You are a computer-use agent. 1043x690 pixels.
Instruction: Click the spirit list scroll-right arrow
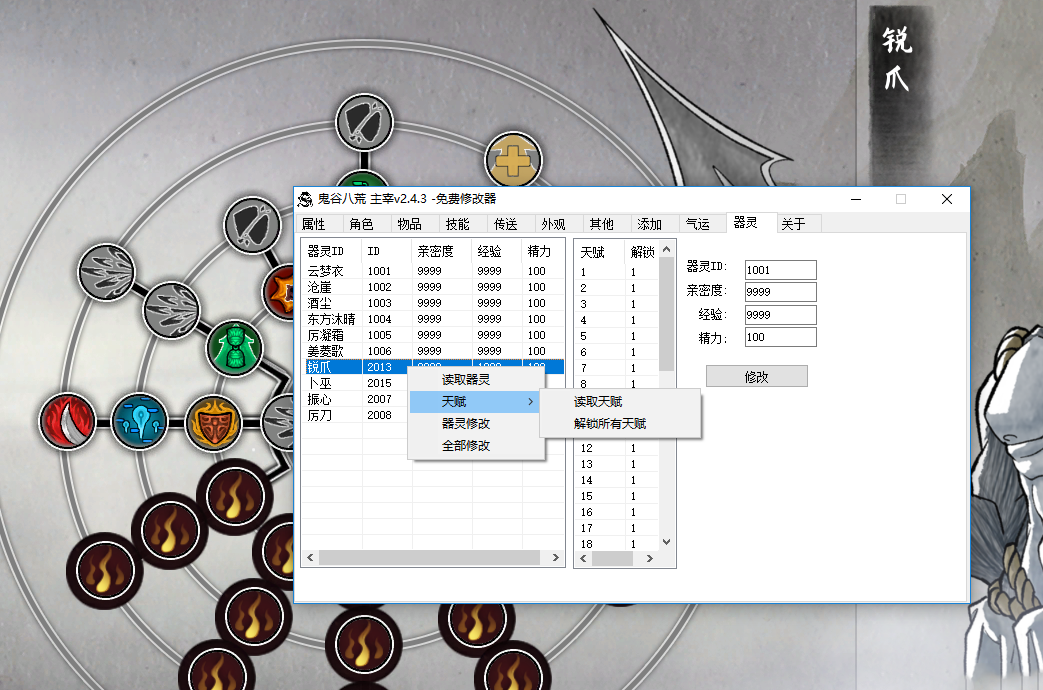pyautogui.click(x=556, y=558)
